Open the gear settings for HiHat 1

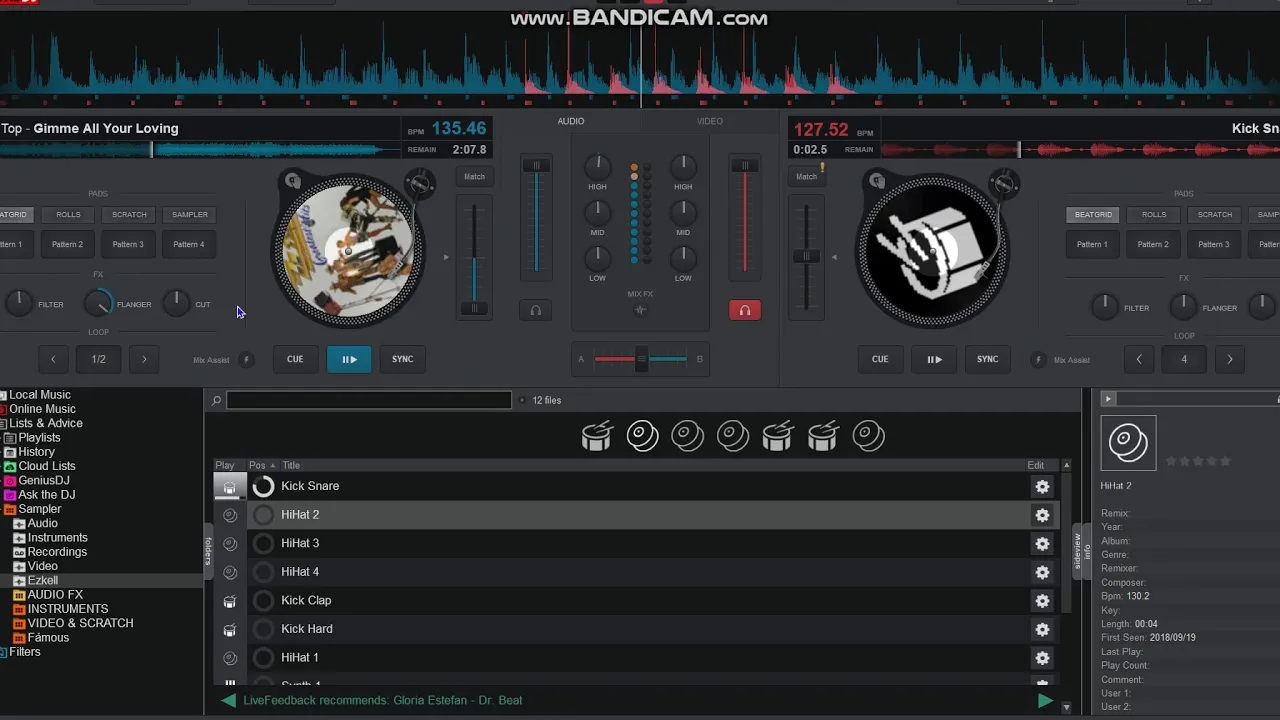click(1042, 658)
